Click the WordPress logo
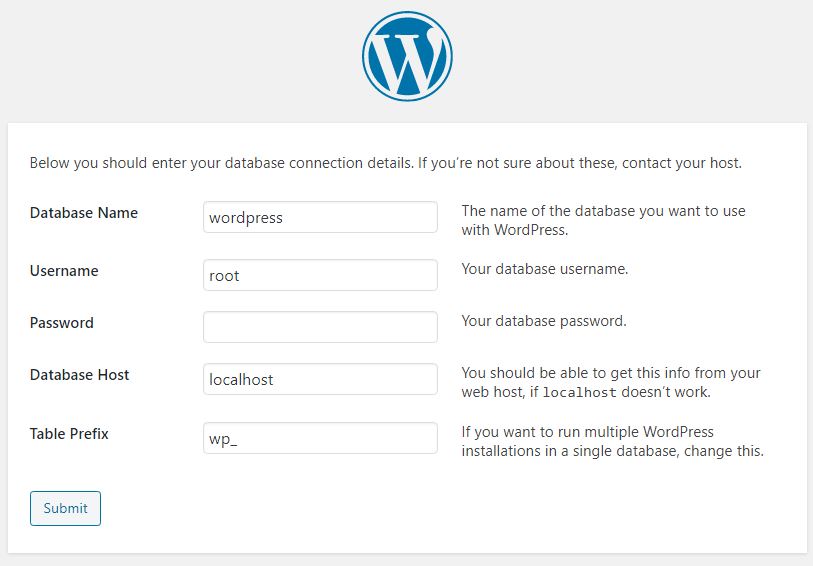Screen dimensions: 813x566 407,56
